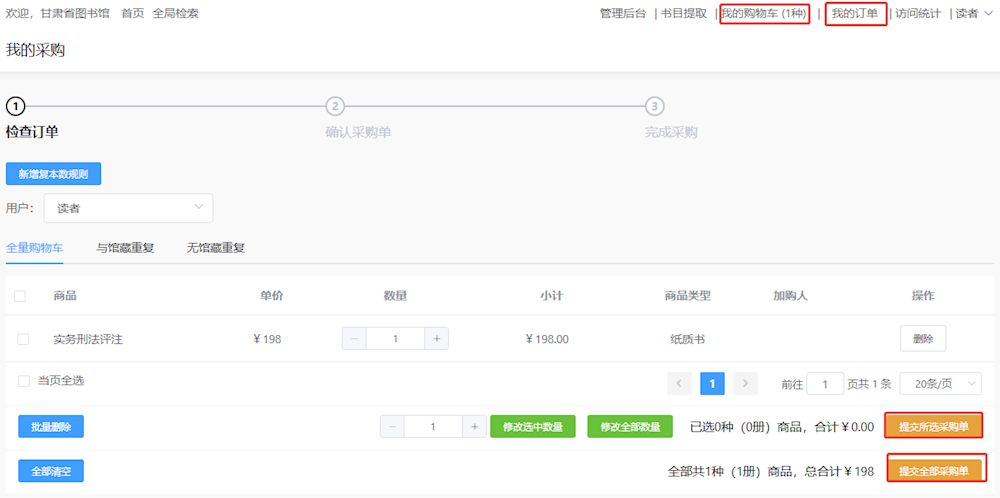The image size is (1000, 498).
Task: Click step 2 circle 确认采购单
Action: (335, 106)
